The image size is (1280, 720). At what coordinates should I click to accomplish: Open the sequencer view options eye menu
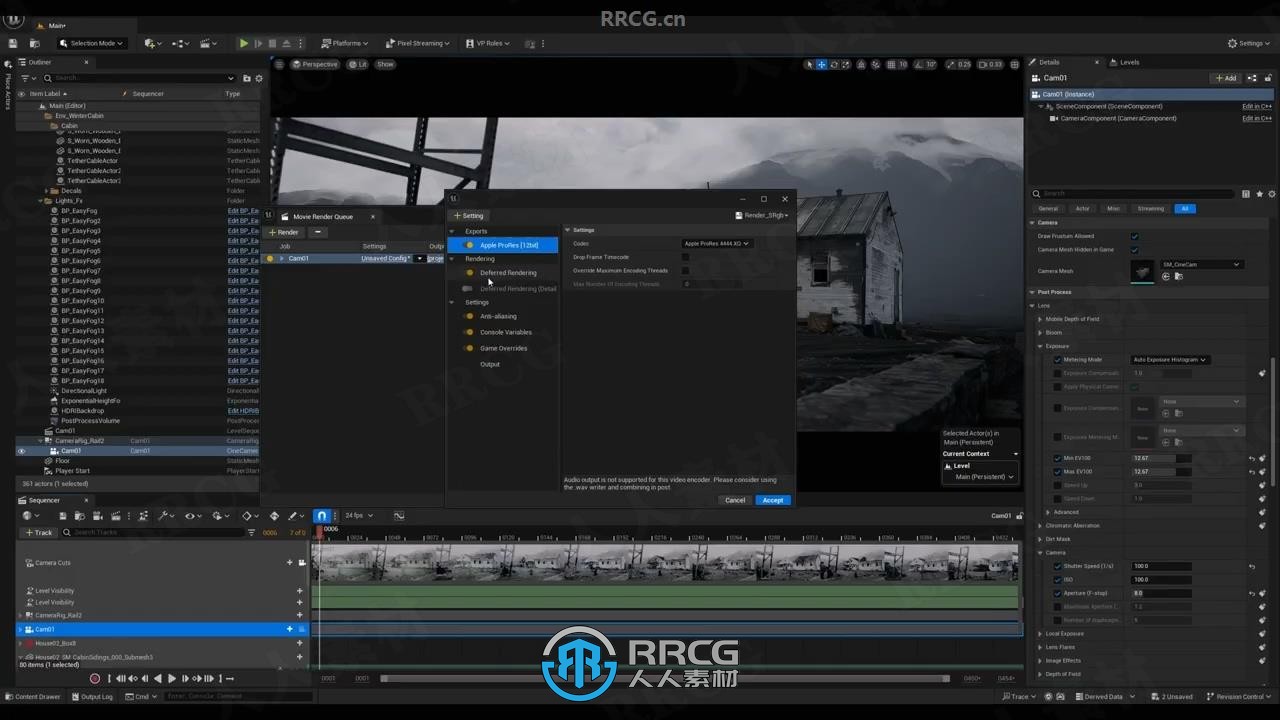click(191, 516)
